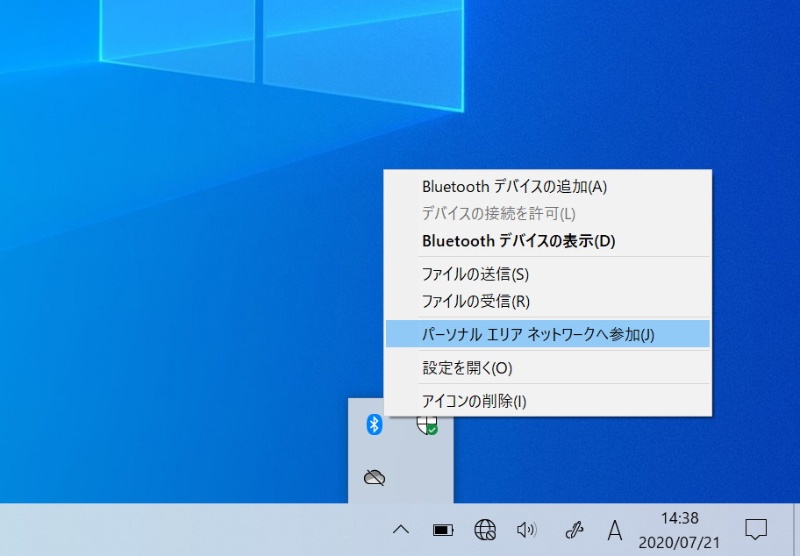Viewport: 800px width, 556px height.
Task: Open the volume speaker icon
Action: [527, 529]
